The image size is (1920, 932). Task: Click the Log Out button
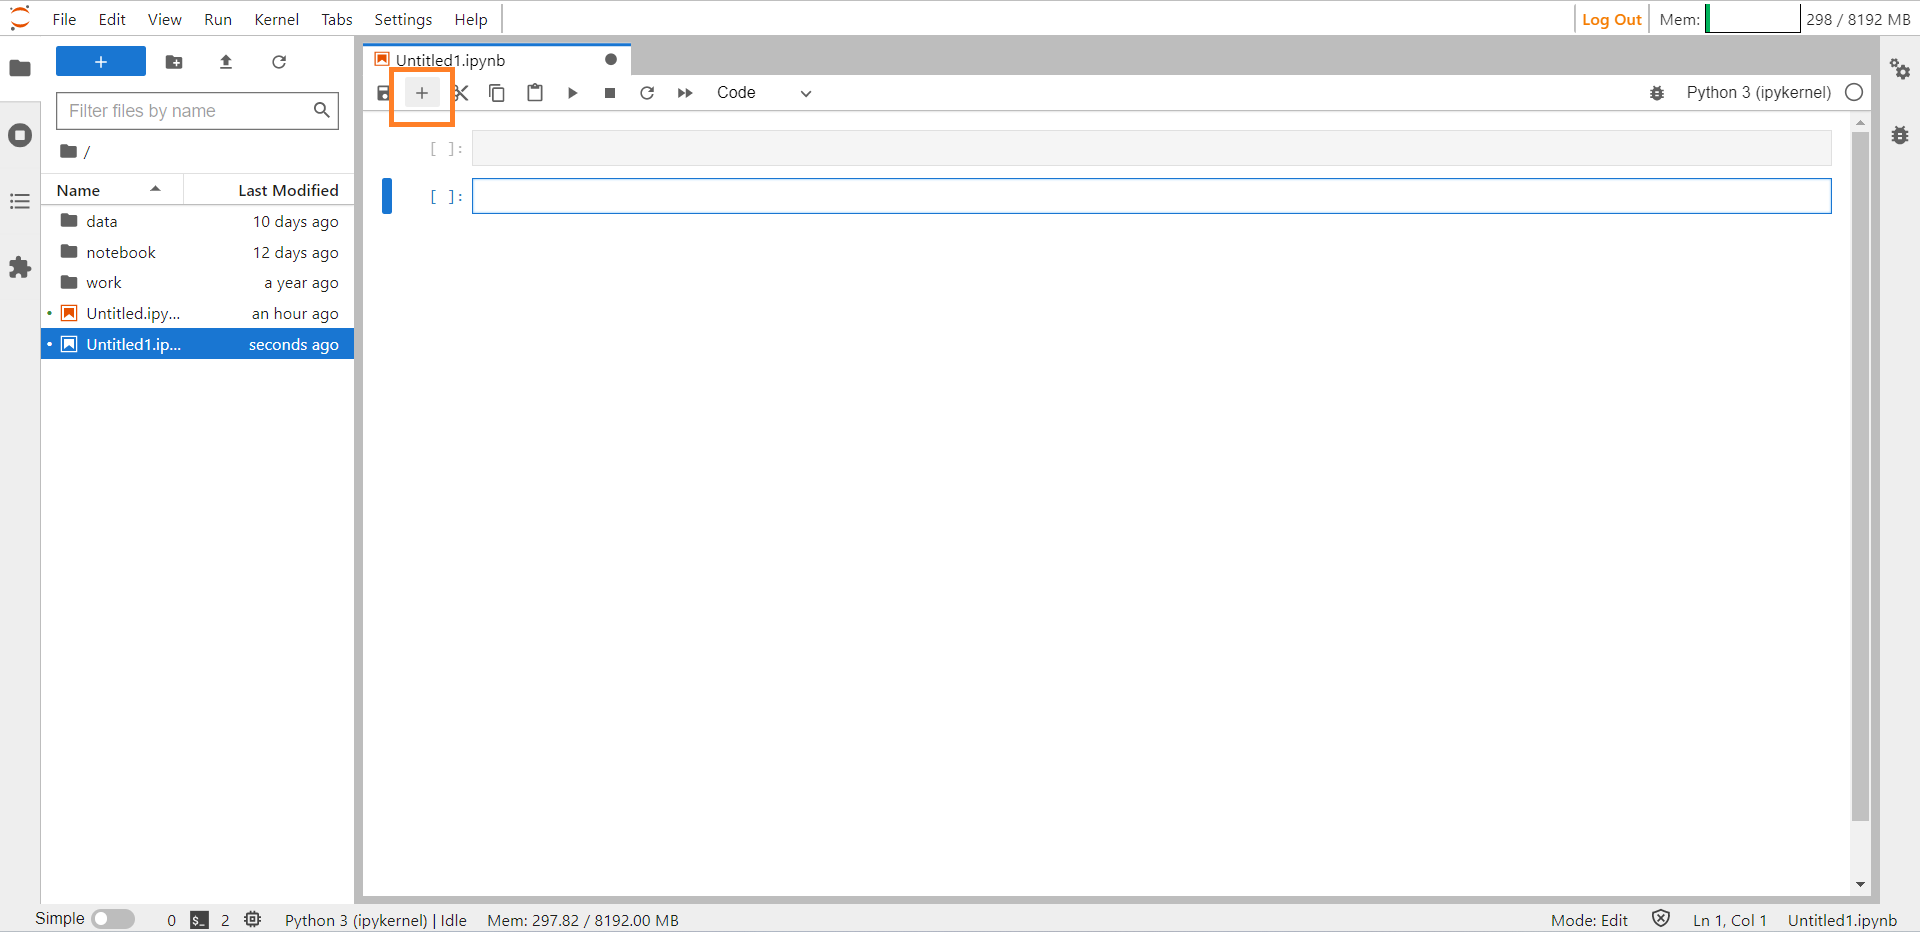click(x=1611, y=19)
